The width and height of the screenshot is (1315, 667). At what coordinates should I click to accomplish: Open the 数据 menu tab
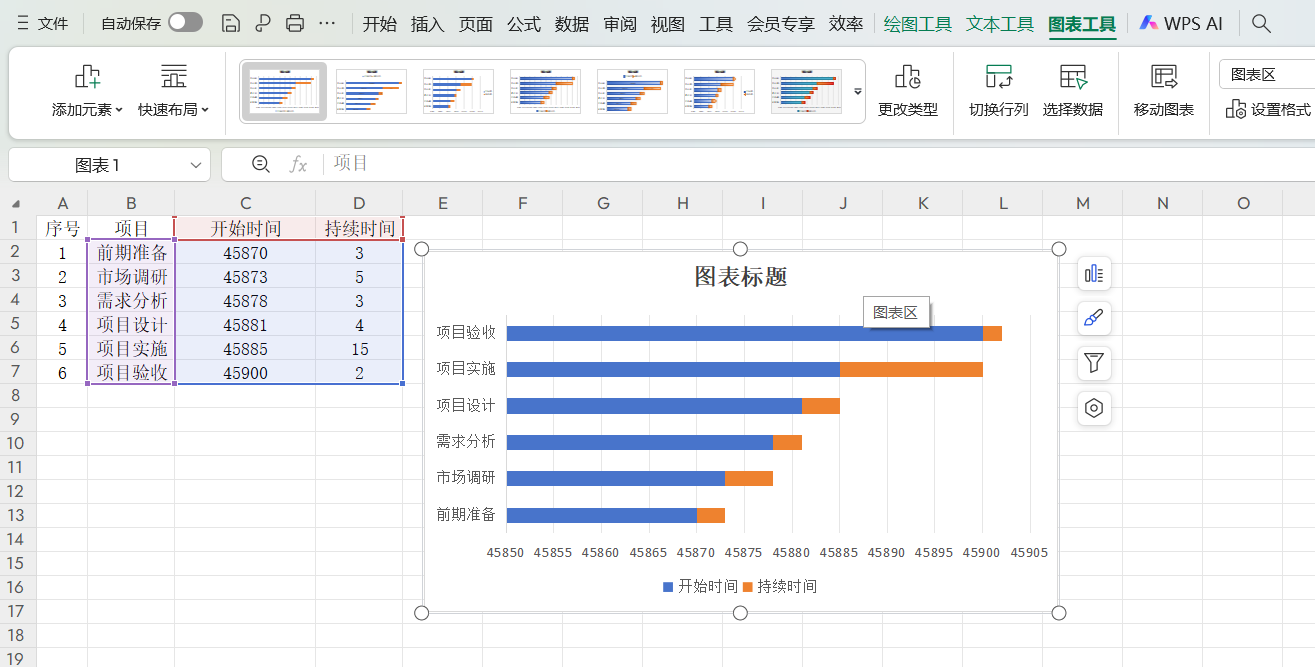pos(571,24)
